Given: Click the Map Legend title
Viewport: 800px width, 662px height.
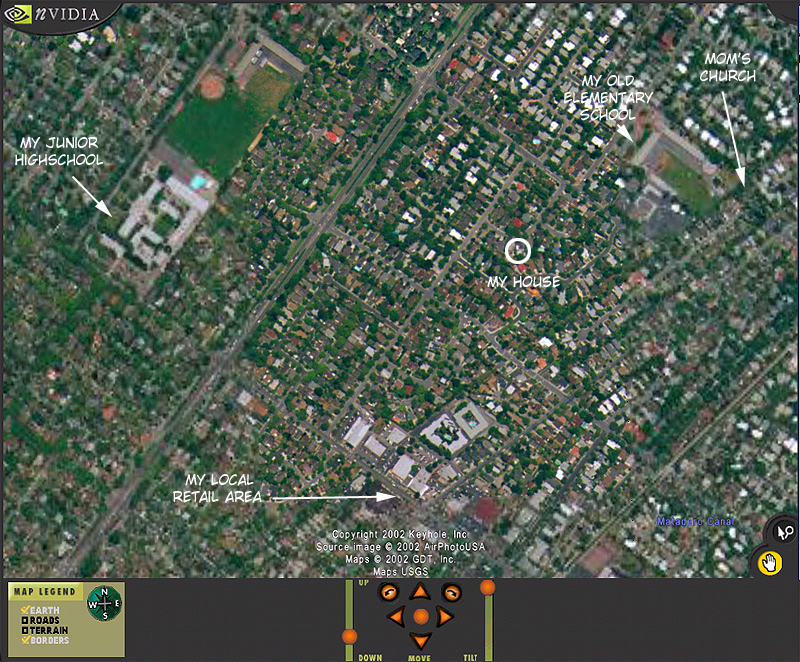Looking at the screenshot, I should (x=44, y=592).
